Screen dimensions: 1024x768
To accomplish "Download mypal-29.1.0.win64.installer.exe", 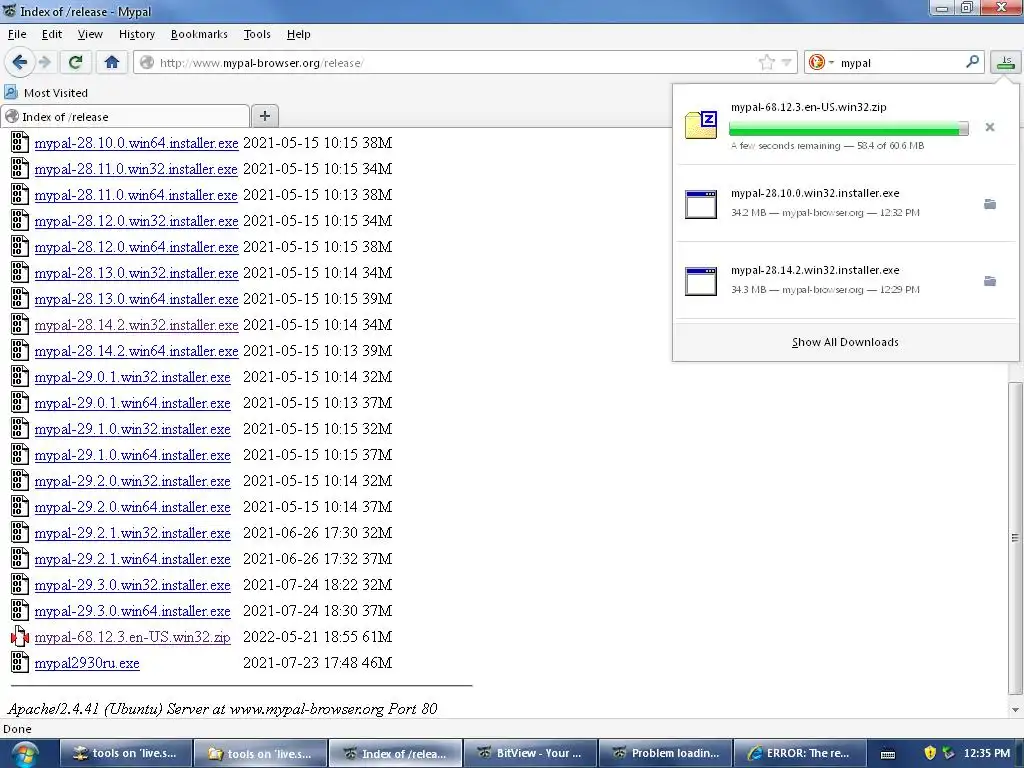I will pyautogui.click(x=133, y=455).
